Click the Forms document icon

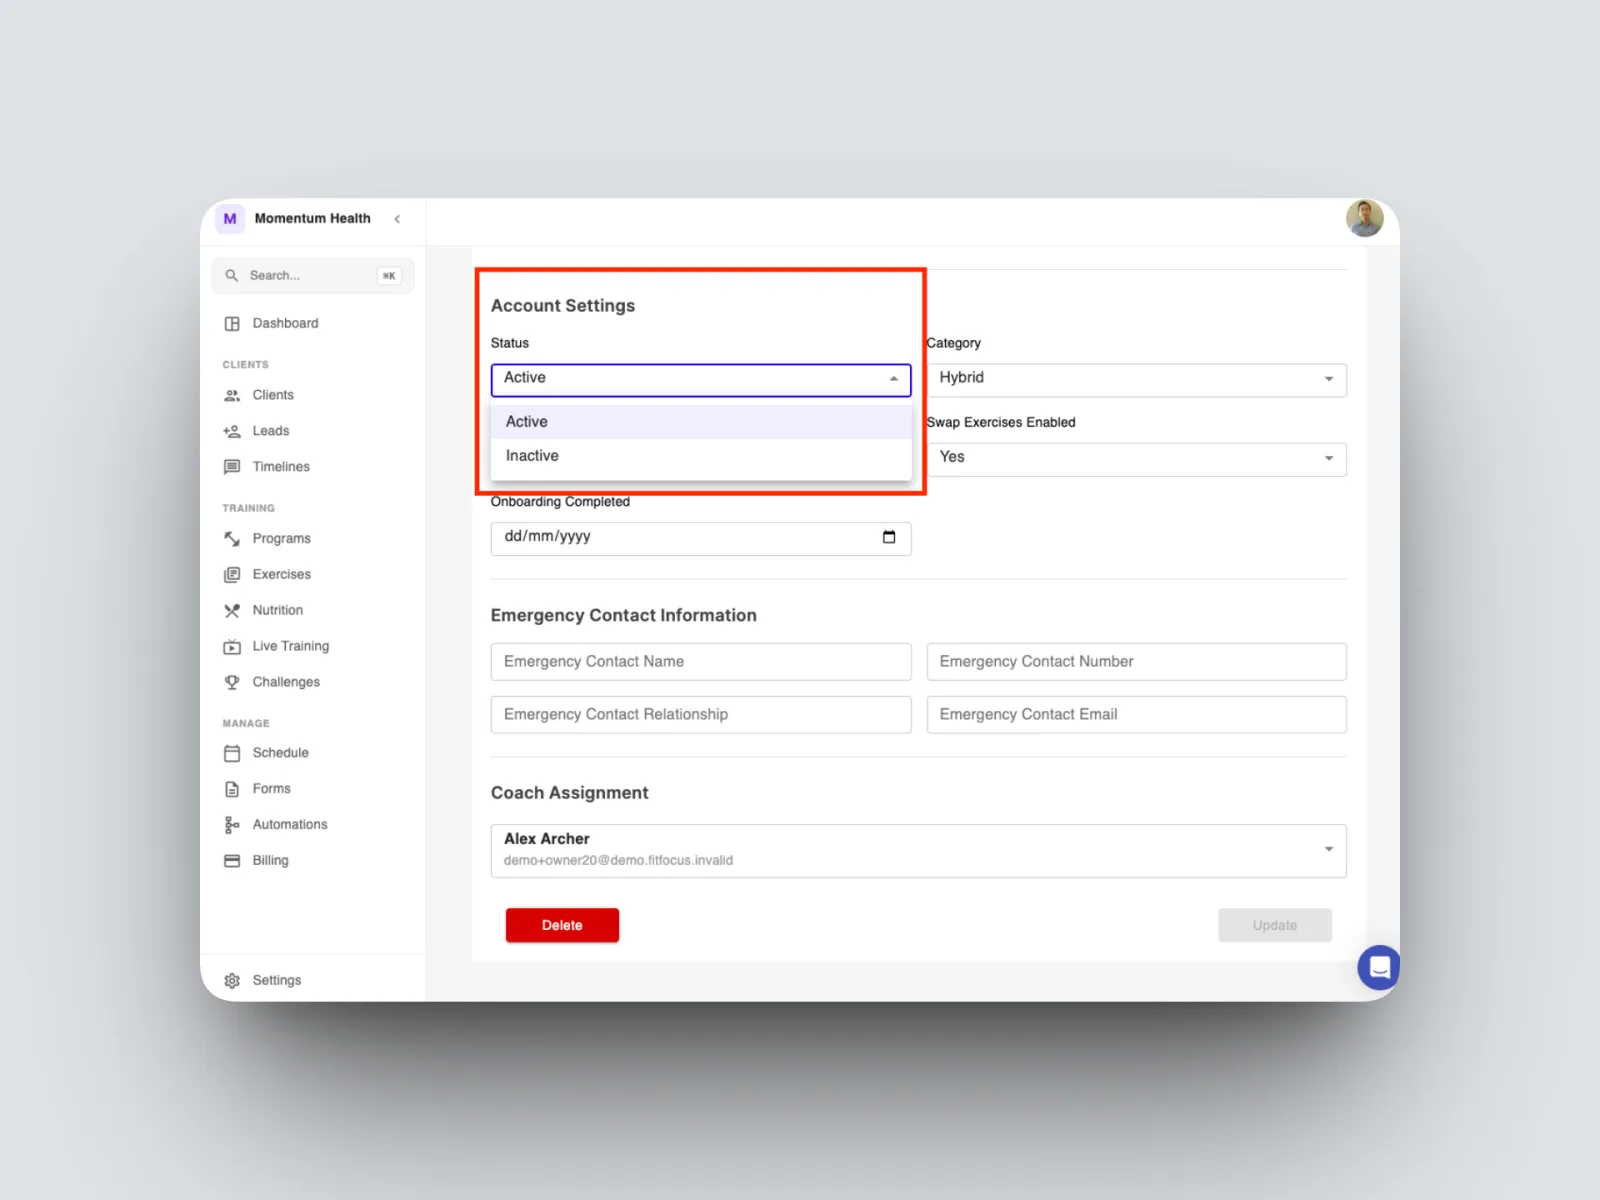[232, 789]
